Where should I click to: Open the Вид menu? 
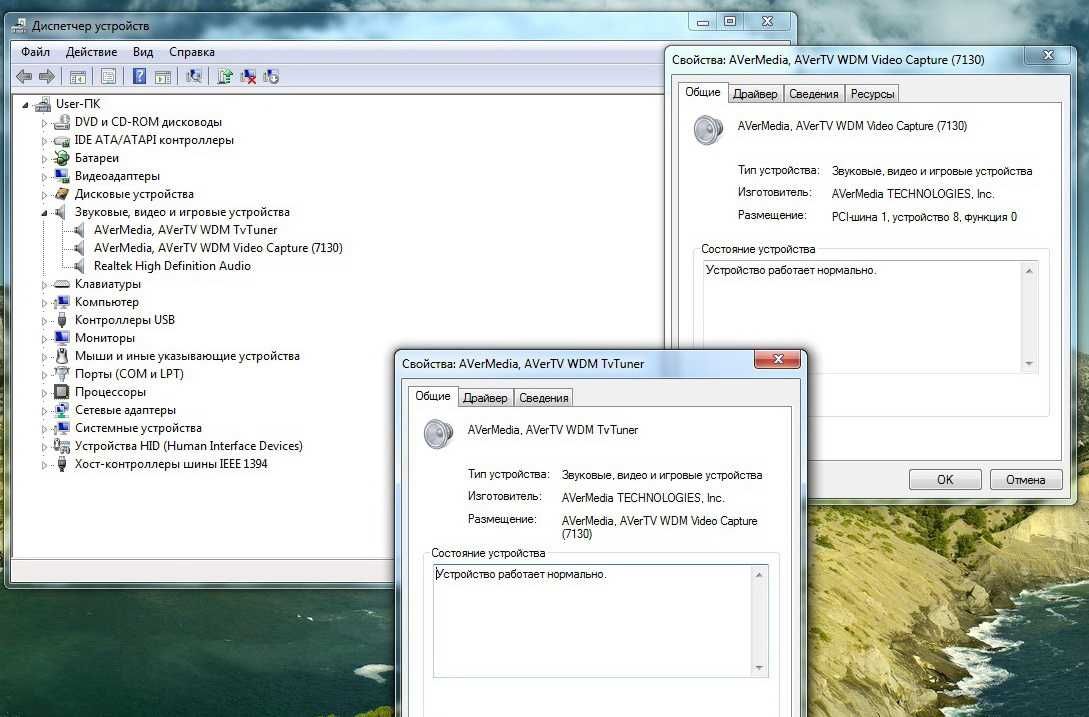point(143,52)
